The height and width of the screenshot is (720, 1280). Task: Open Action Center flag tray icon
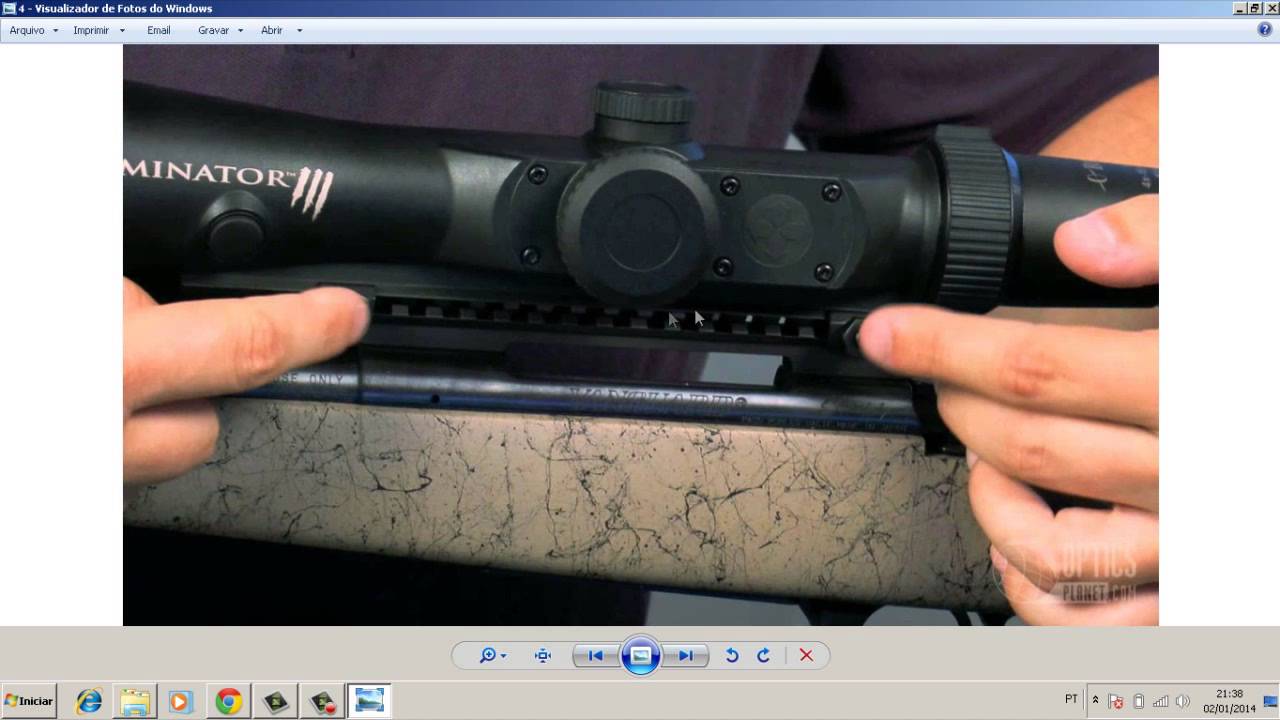point(1116,701)
